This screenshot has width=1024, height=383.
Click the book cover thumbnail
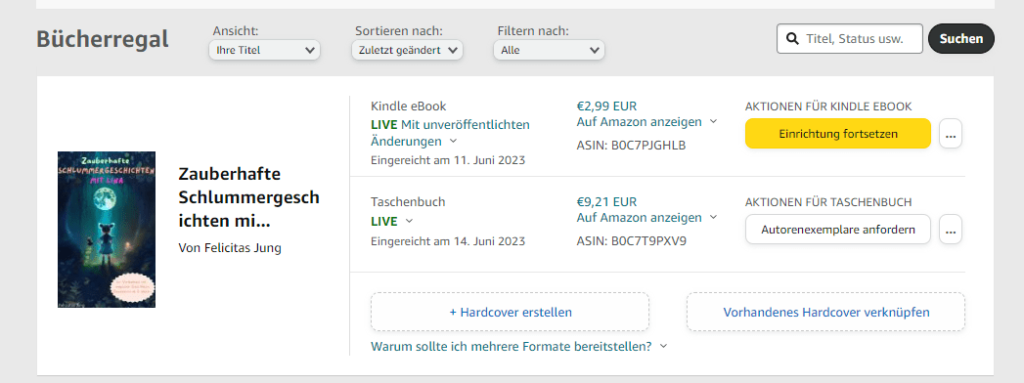click(106, 229)
